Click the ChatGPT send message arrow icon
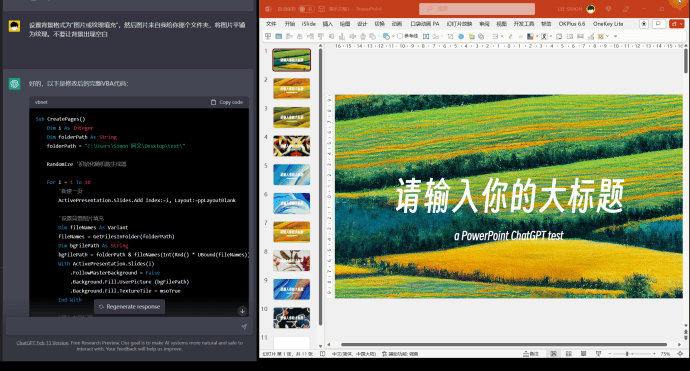The height and width of the screenshot is (371, 690). 244,327
